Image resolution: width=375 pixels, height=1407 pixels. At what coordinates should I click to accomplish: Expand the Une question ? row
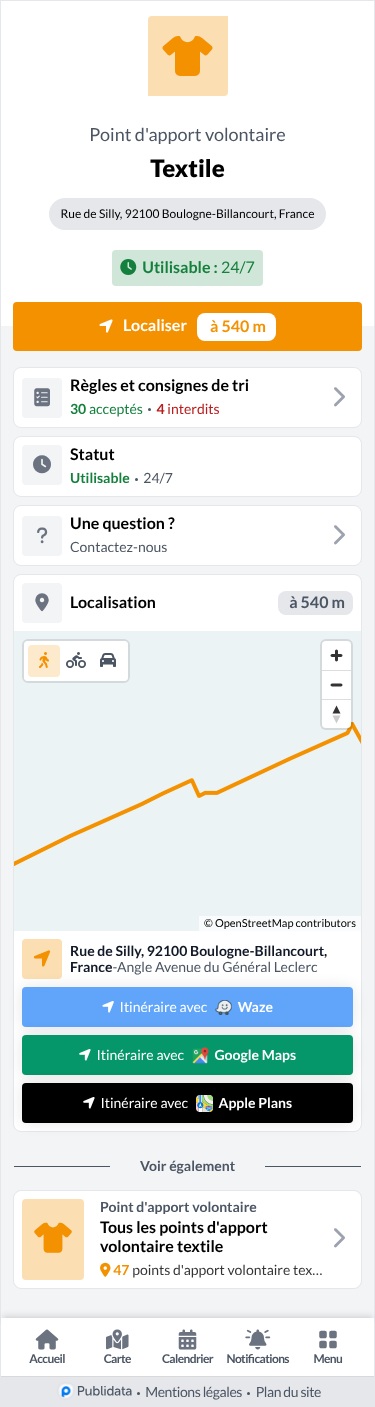pos(187,535)
